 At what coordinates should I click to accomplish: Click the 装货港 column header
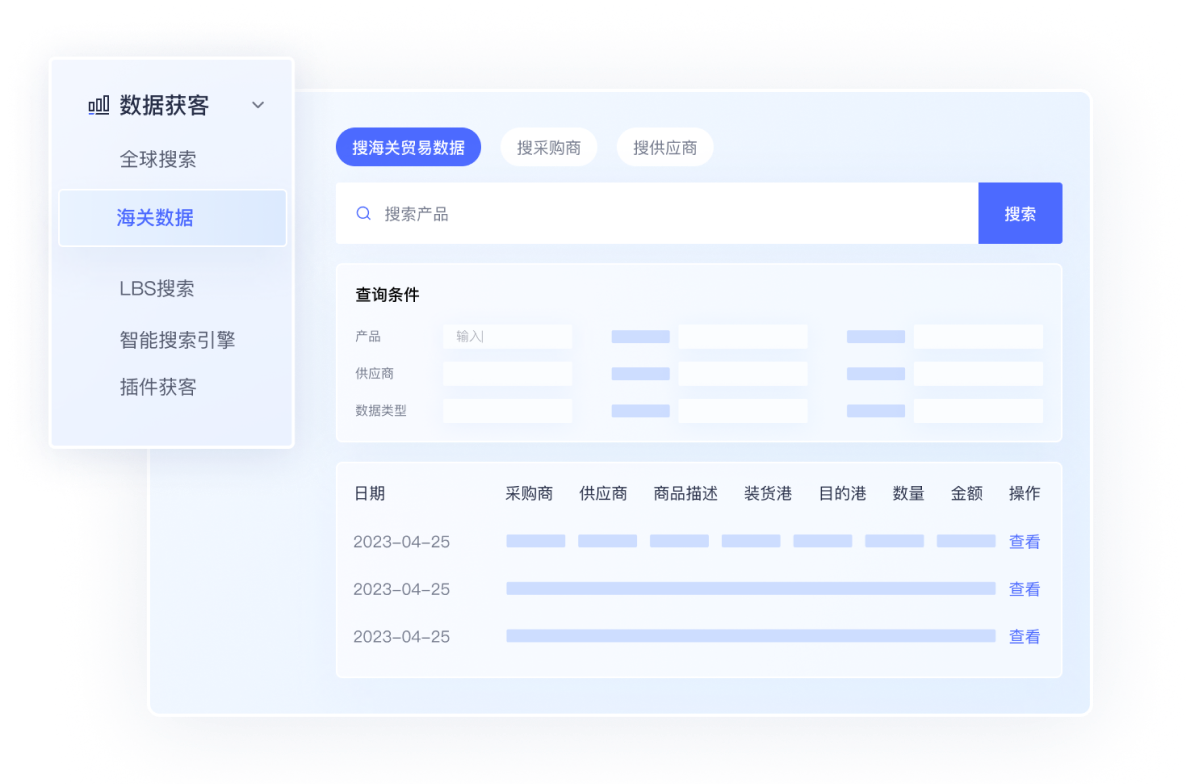(x=768, y=494)
